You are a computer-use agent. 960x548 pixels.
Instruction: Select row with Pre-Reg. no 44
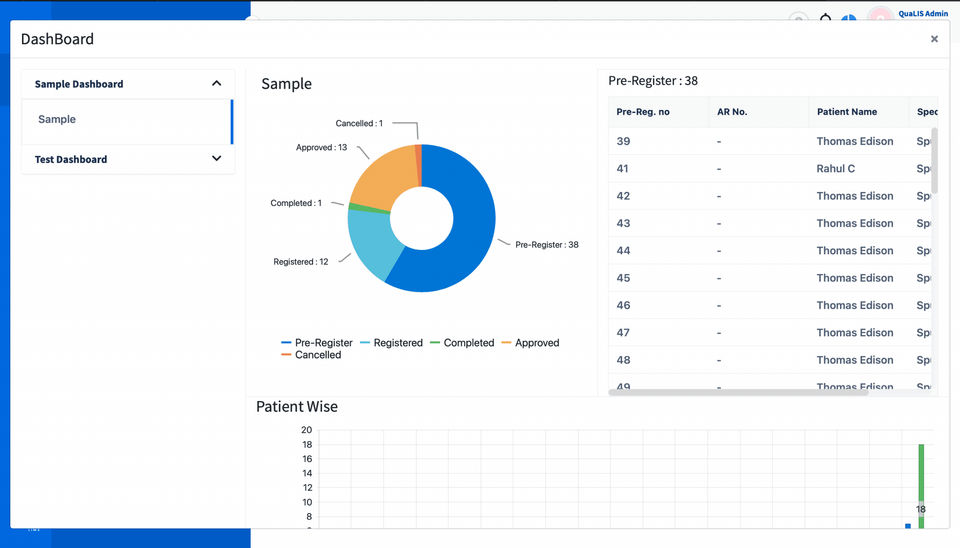click(x=770, y=251)
